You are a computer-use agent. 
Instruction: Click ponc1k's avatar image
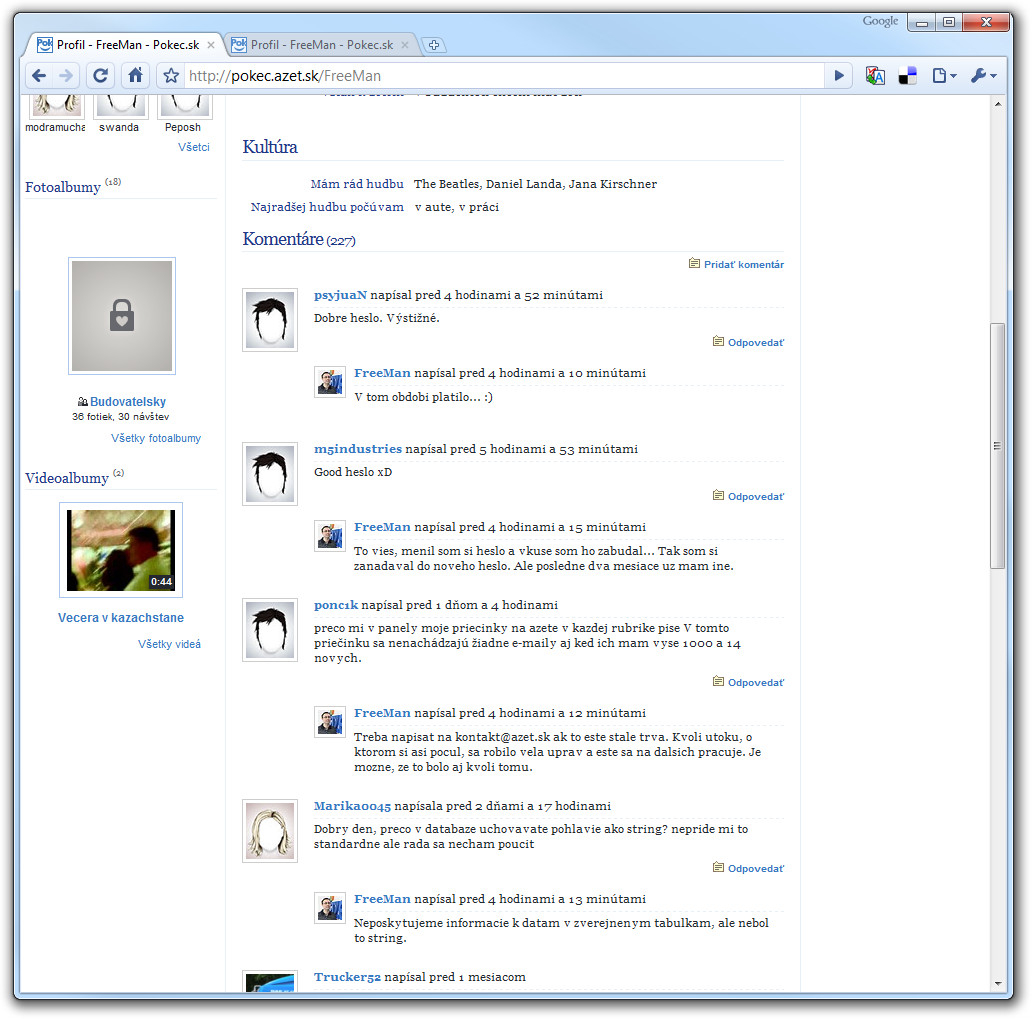[x=270, y=630]
